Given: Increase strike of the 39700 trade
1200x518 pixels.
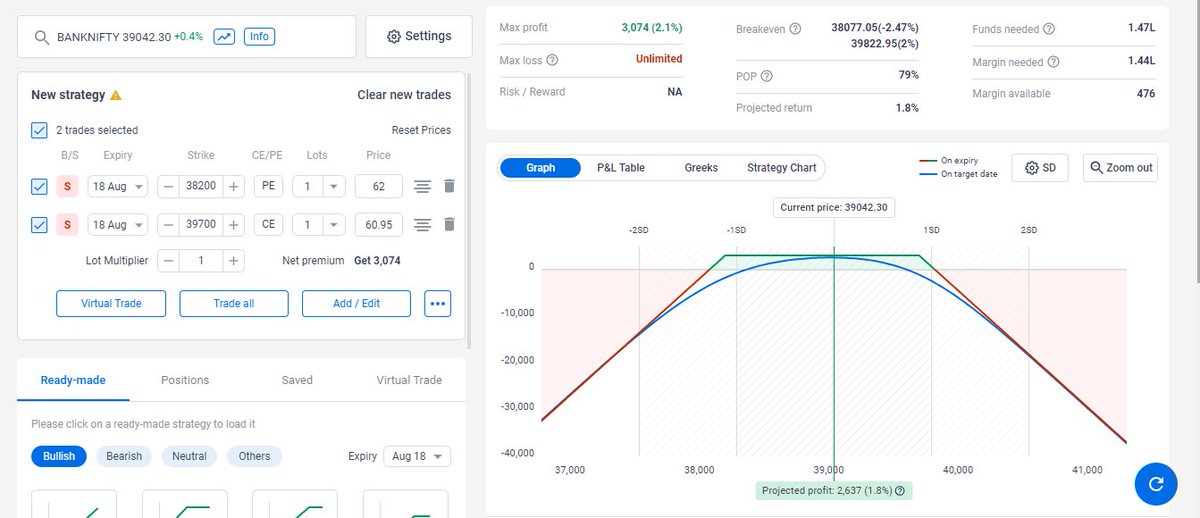Looking at the screenshot, I should point(233,225).
